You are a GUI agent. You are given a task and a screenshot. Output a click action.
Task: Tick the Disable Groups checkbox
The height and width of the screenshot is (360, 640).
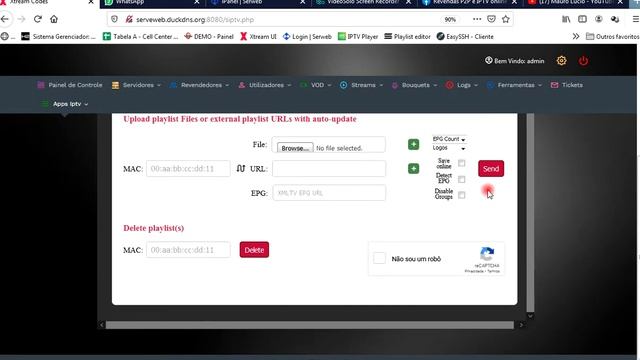coord(462,195)
